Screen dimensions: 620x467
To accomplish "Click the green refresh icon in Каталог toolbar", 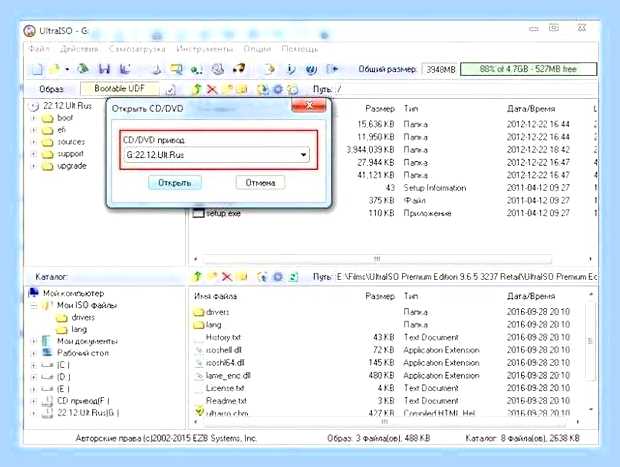I will (x=293, y=277).
